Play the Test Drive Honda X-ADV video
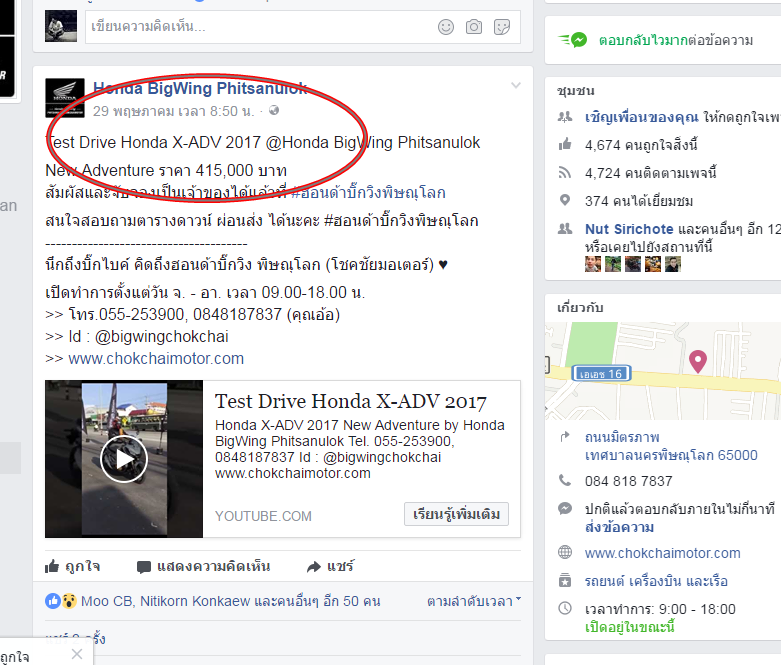Image resolution: width=781 pixels, height=665 pixels. click(124, 459)
